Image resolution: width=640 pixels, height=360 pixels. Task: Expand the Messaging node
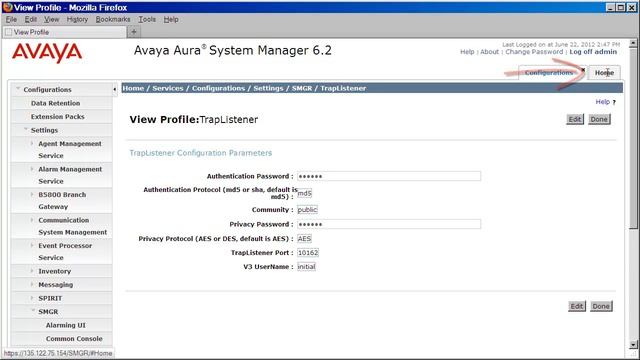32,284
